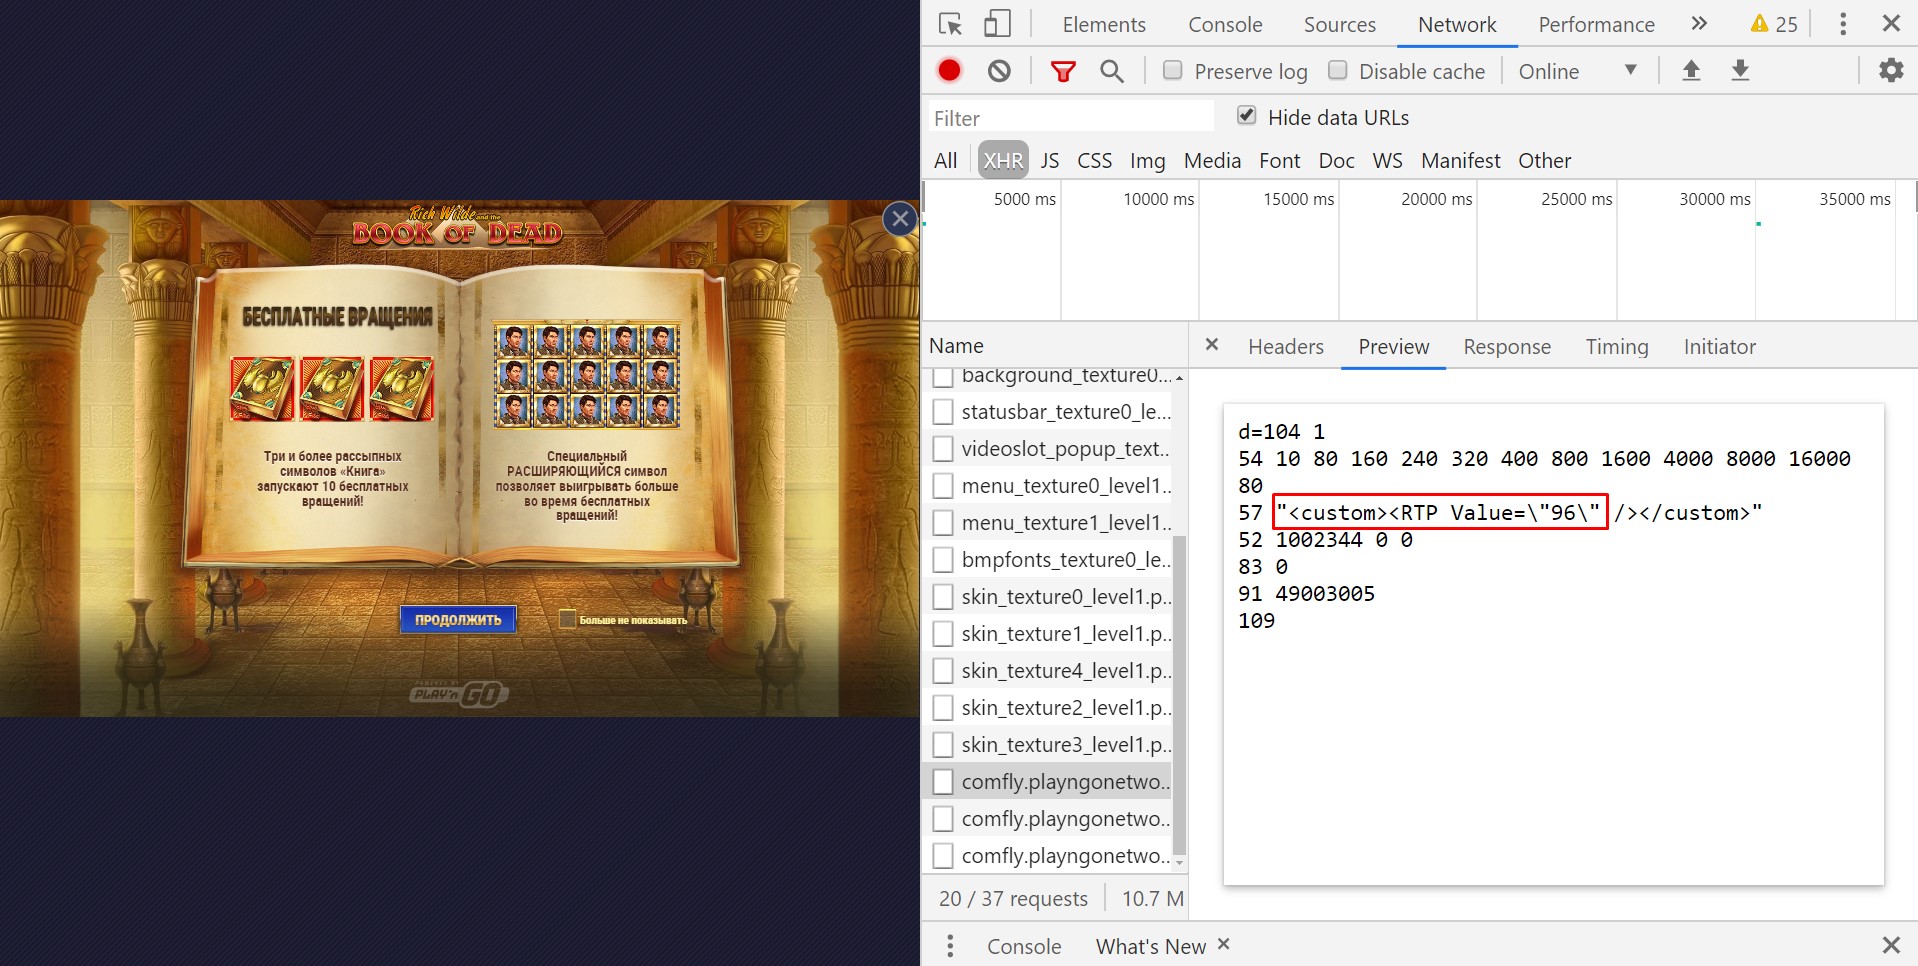This screenshot has width=1918, height=966.
Task: Click the blue ПРОДОЛЖИТЬ button
Action: pyautogui.click(x=458, y=619)
